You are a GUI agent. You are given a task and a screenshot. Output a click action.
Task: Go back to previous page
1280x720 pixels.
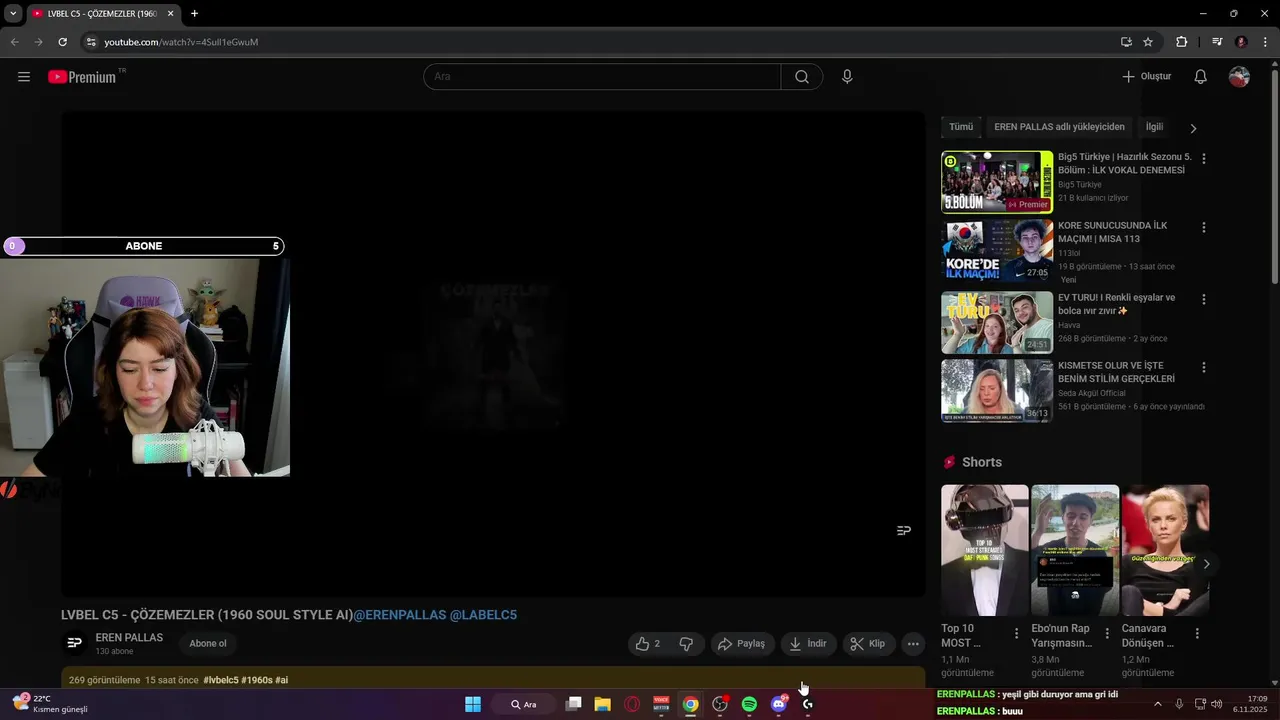click(14, 42)
